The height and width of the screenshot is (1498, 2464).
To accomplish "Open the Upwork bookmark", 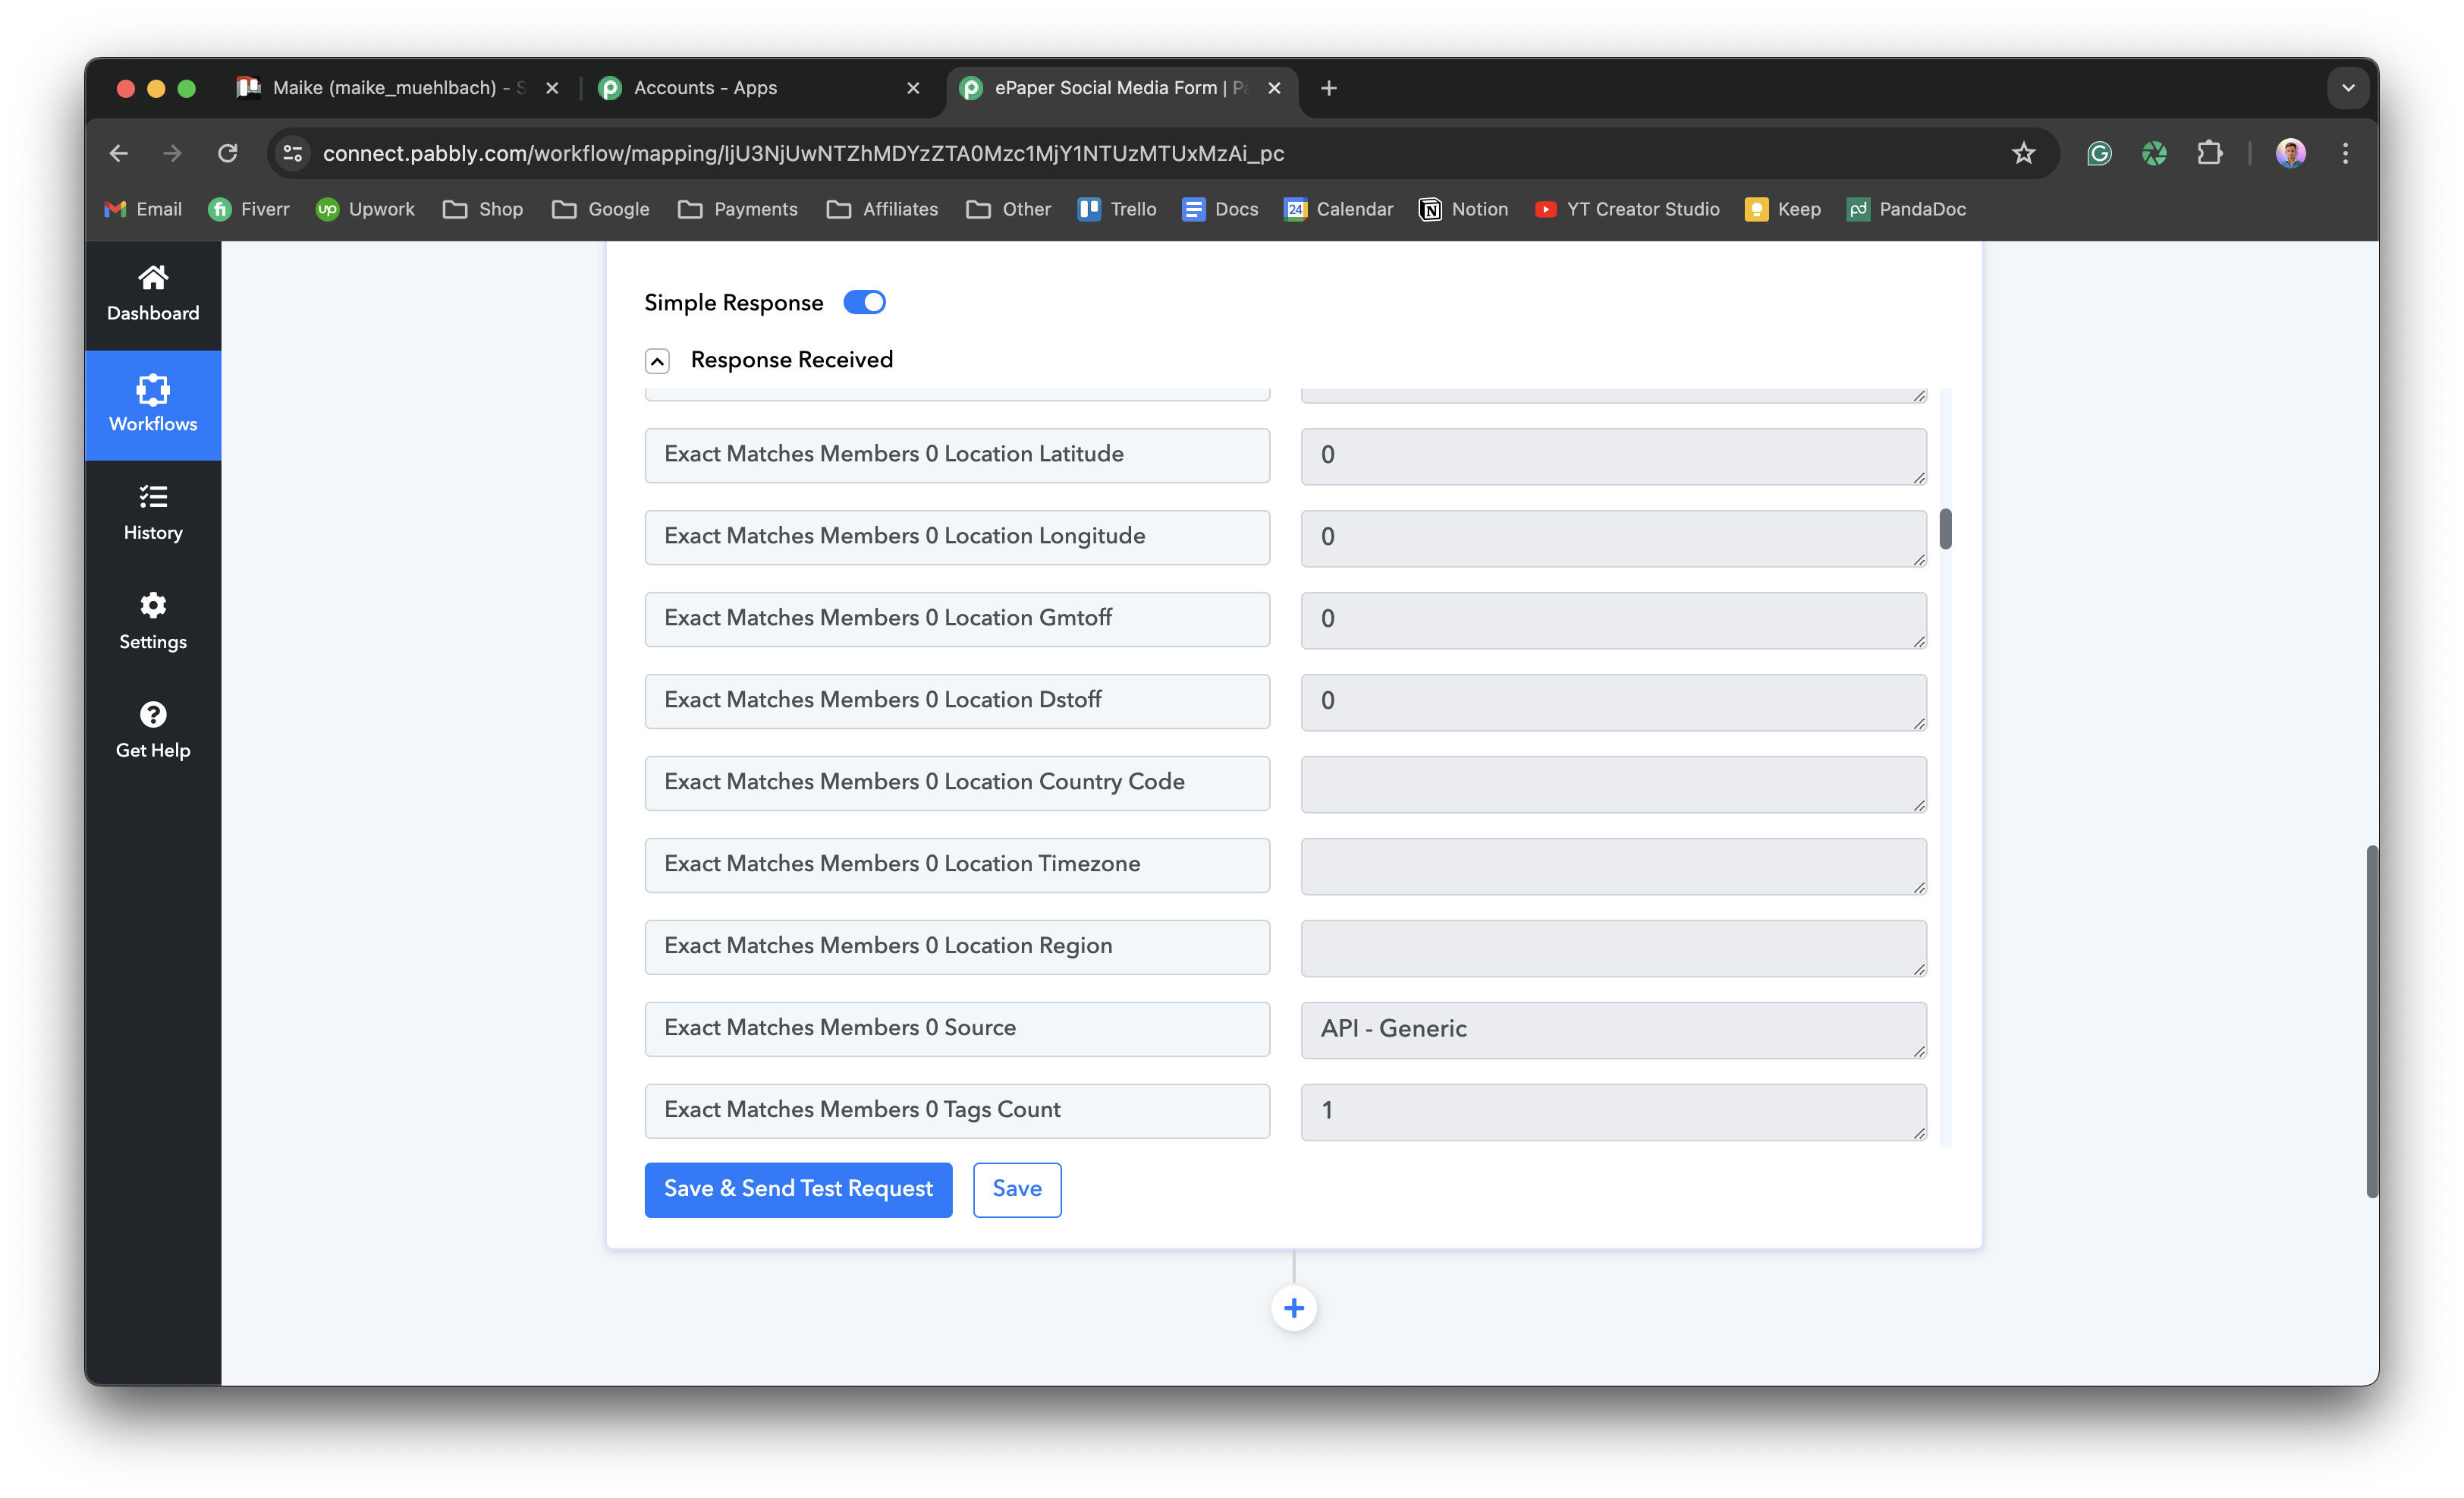I will point(365,209).
